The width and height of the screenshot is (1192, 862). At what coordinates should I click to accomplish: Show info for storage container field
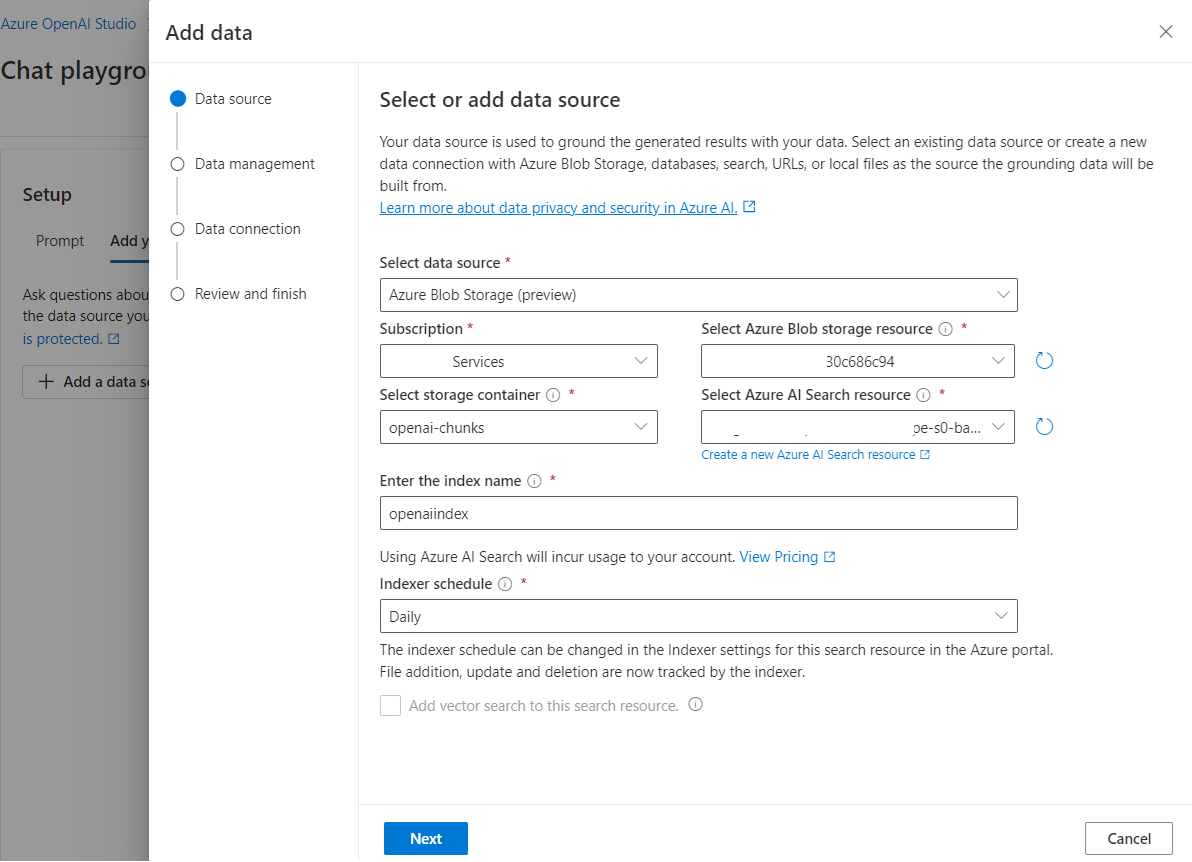tap(553, 395)
